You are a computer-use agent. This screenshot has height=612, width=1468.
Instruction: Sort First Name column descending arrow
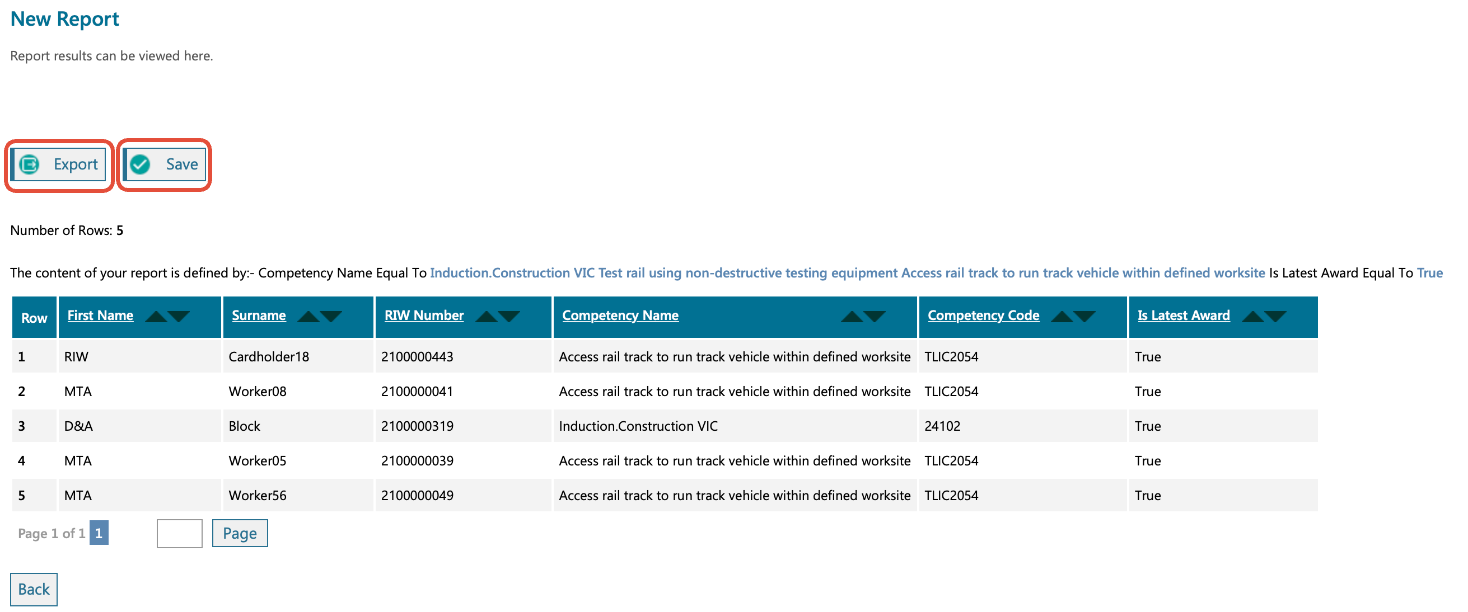click(179, 317)
